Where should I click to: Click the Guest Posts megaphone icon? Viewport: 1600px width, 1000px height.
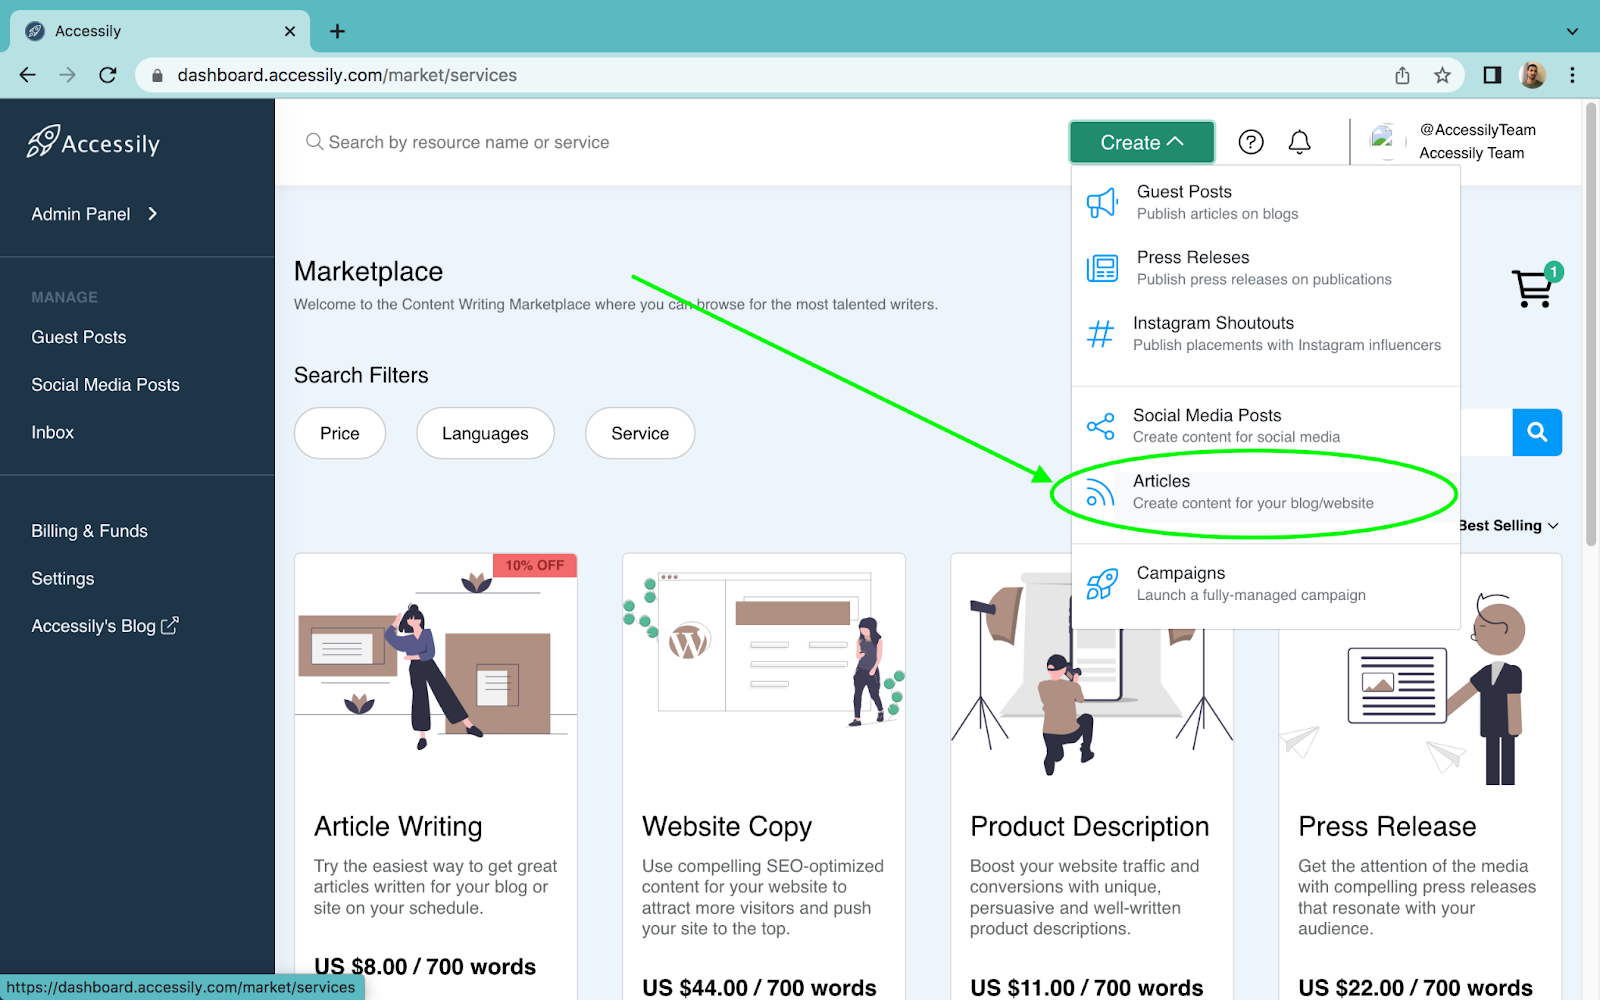(1102, 203)
